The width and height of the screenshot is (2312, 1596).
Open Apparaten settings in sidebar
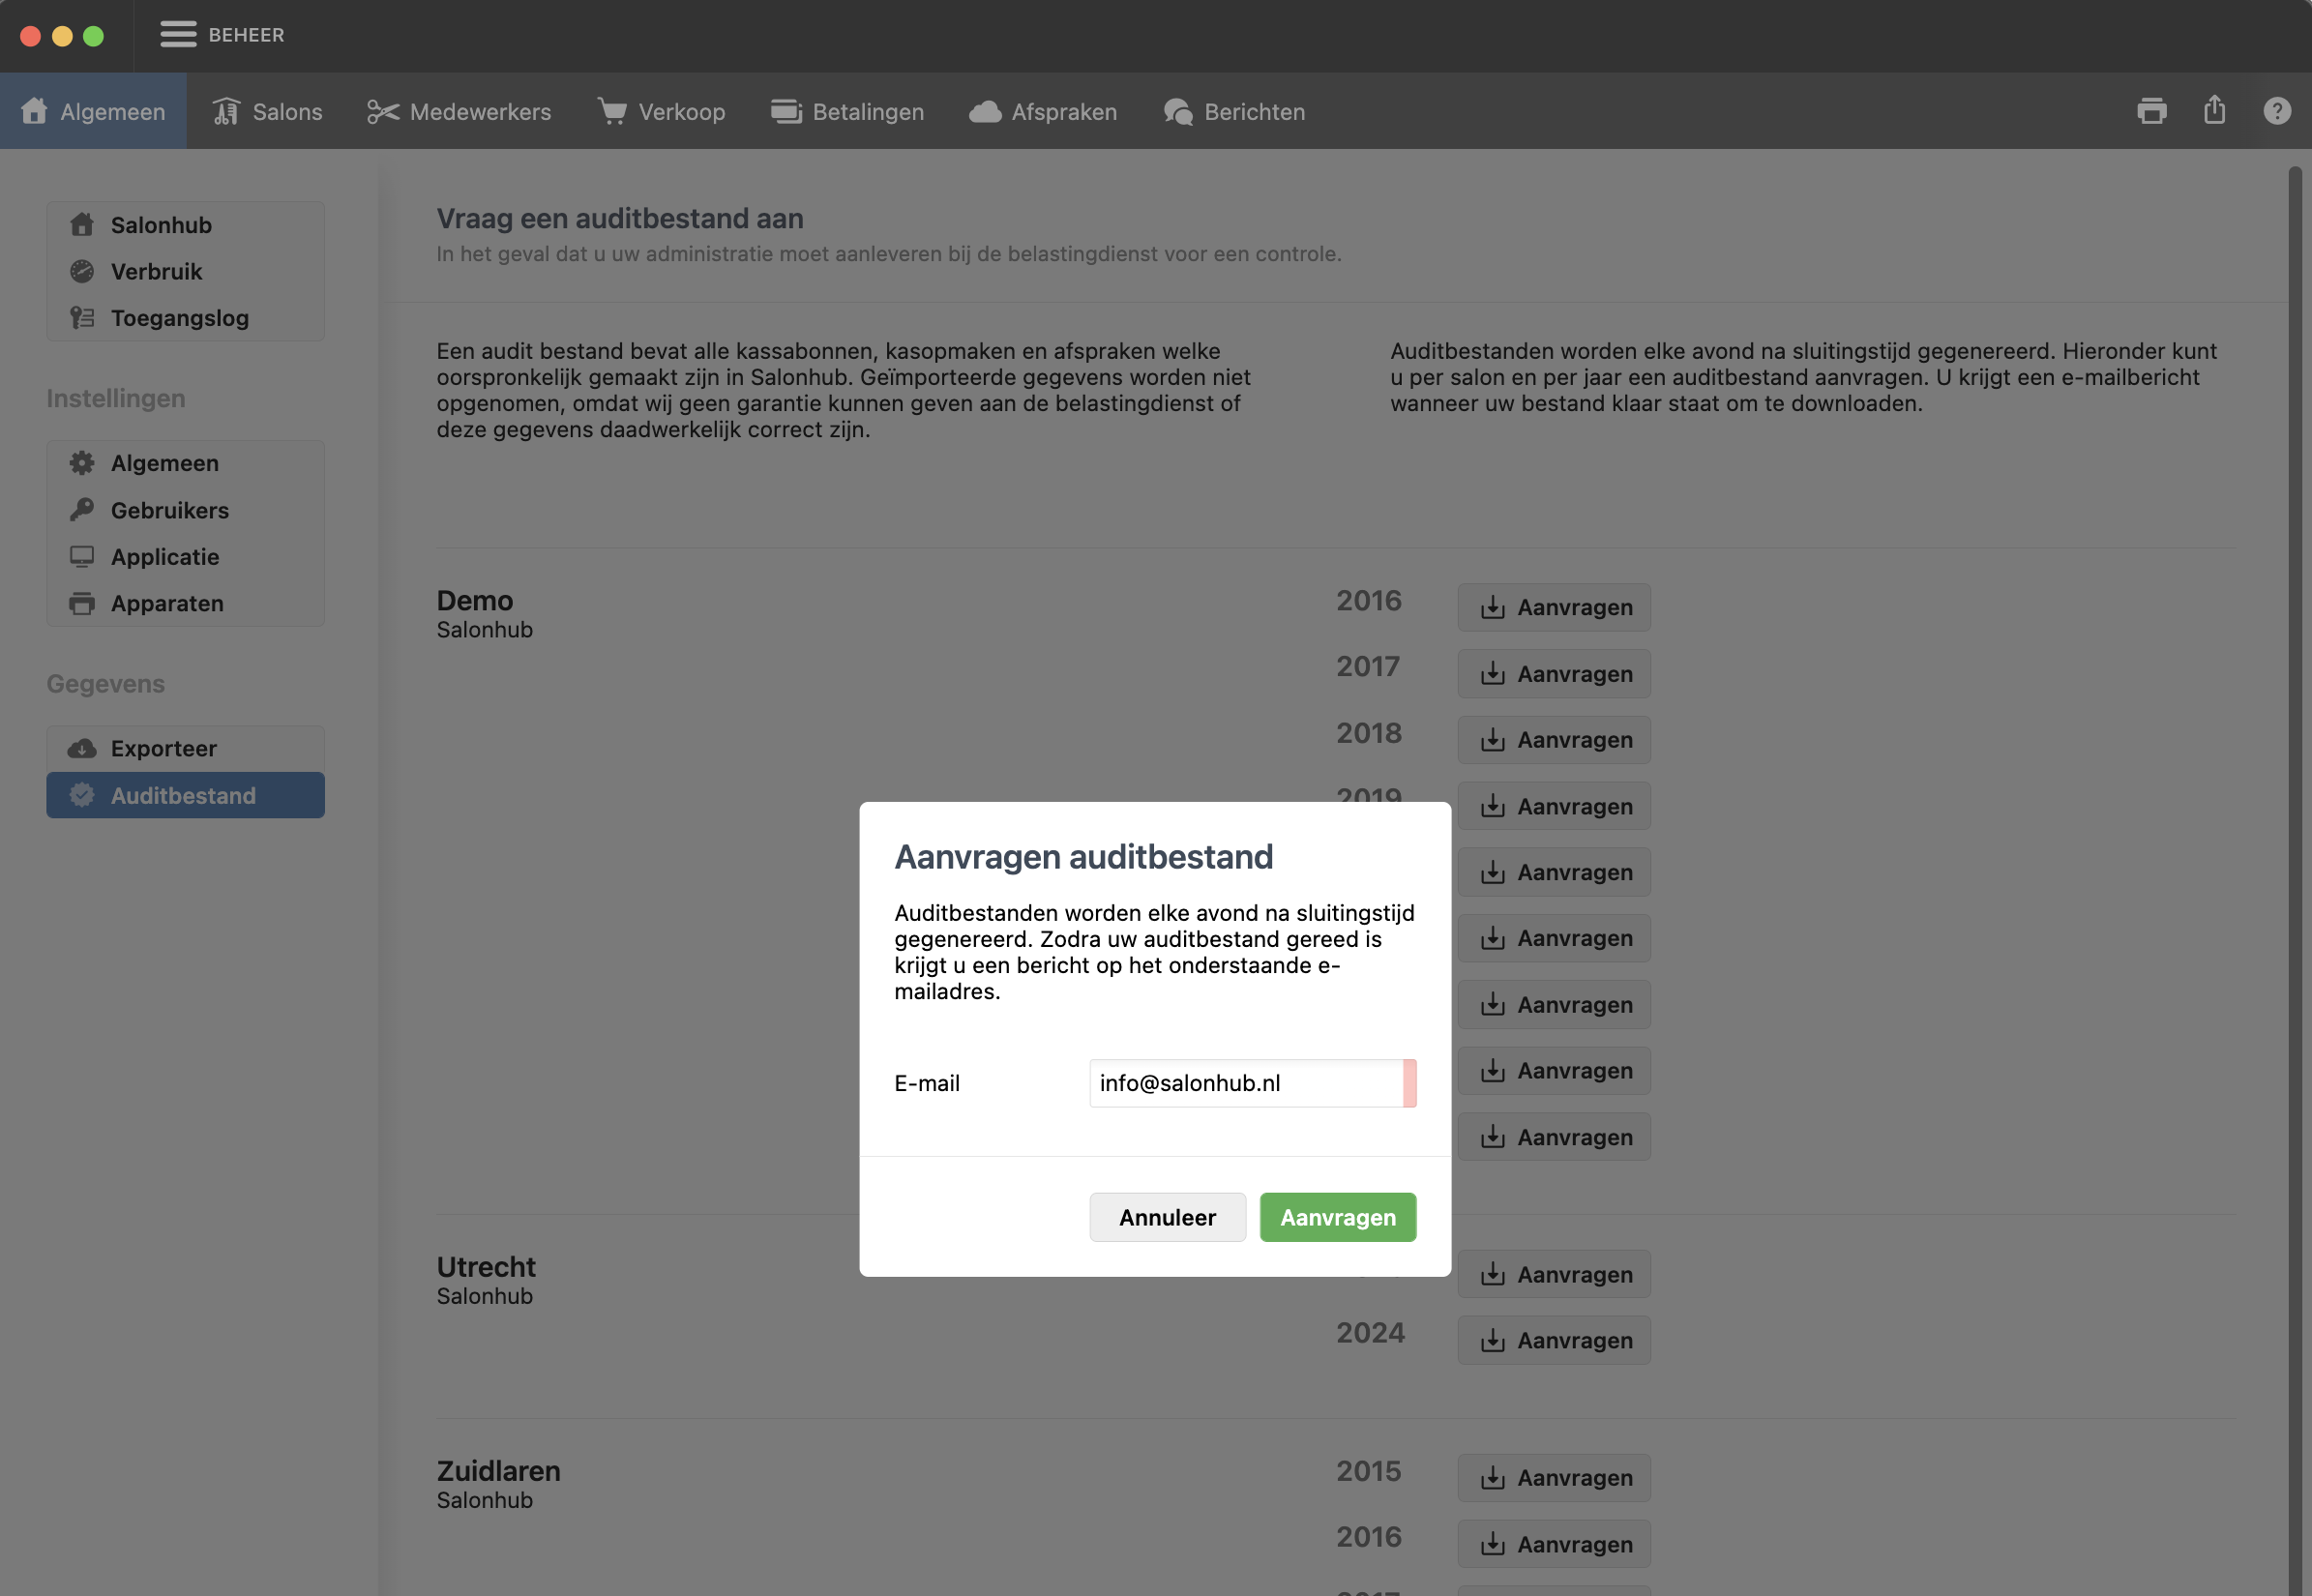[167, 604]
